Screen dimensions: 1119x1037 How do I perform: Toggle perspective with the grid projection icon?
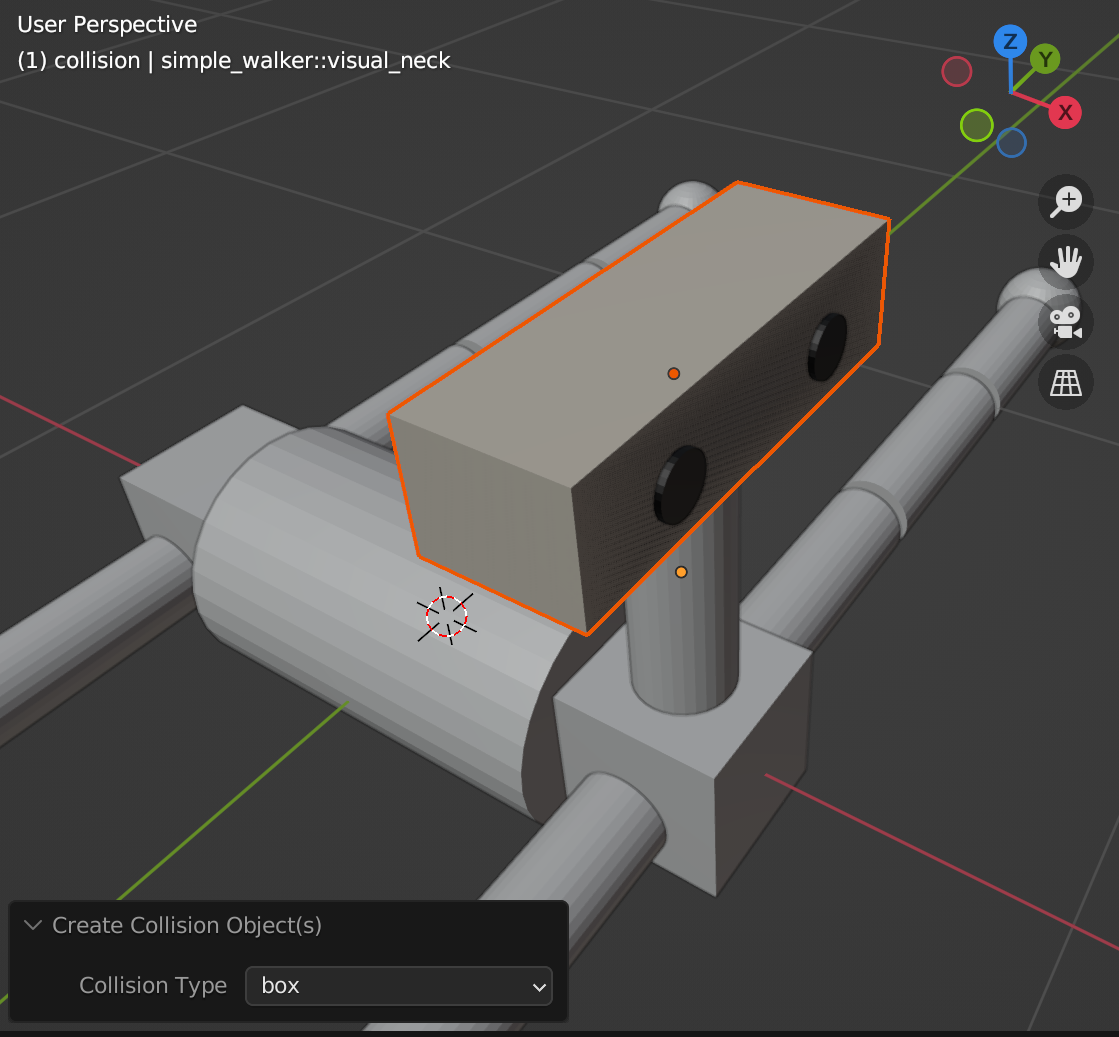(x=1065, y=382)
